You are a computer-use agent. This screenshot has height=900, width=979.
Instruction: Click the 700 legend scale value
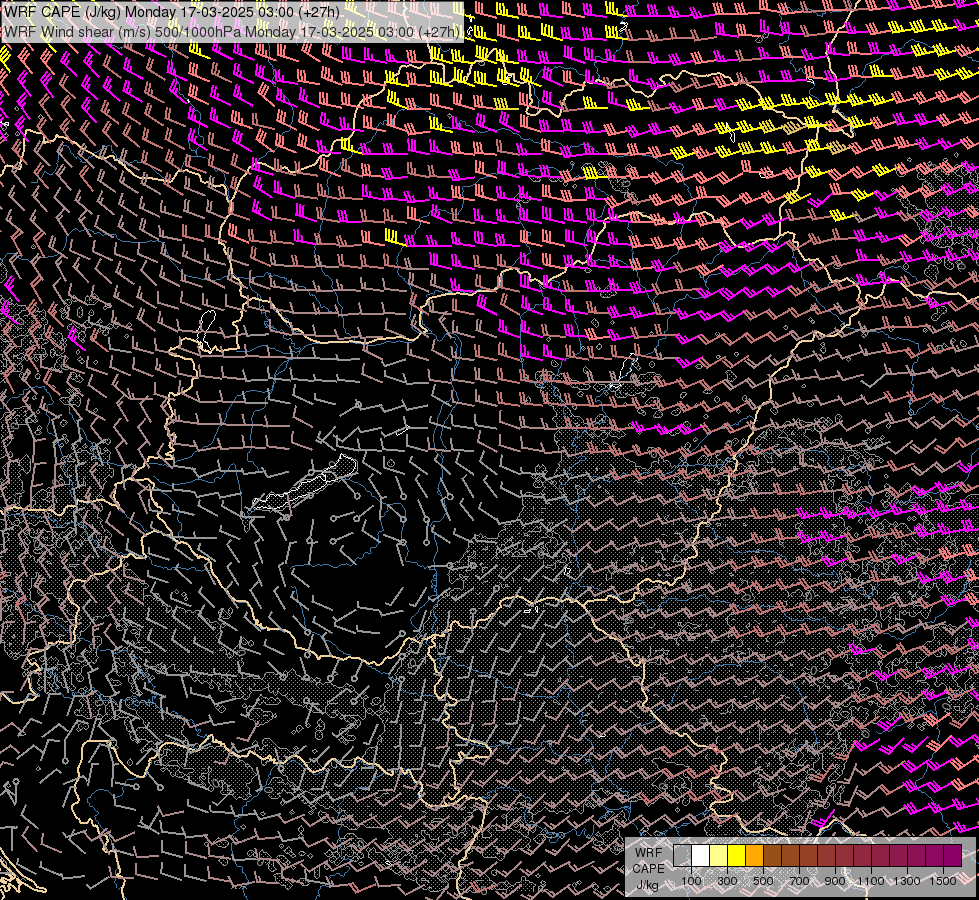pyautogui.click(x=799, y=881)
